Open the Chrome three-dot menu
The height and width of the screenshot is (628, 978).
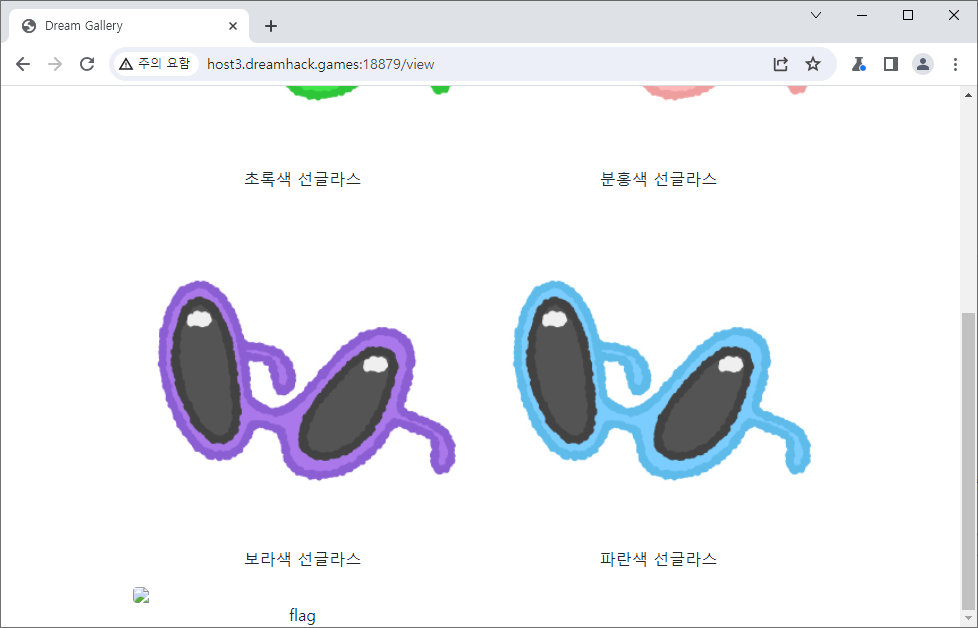click(955, 64)
